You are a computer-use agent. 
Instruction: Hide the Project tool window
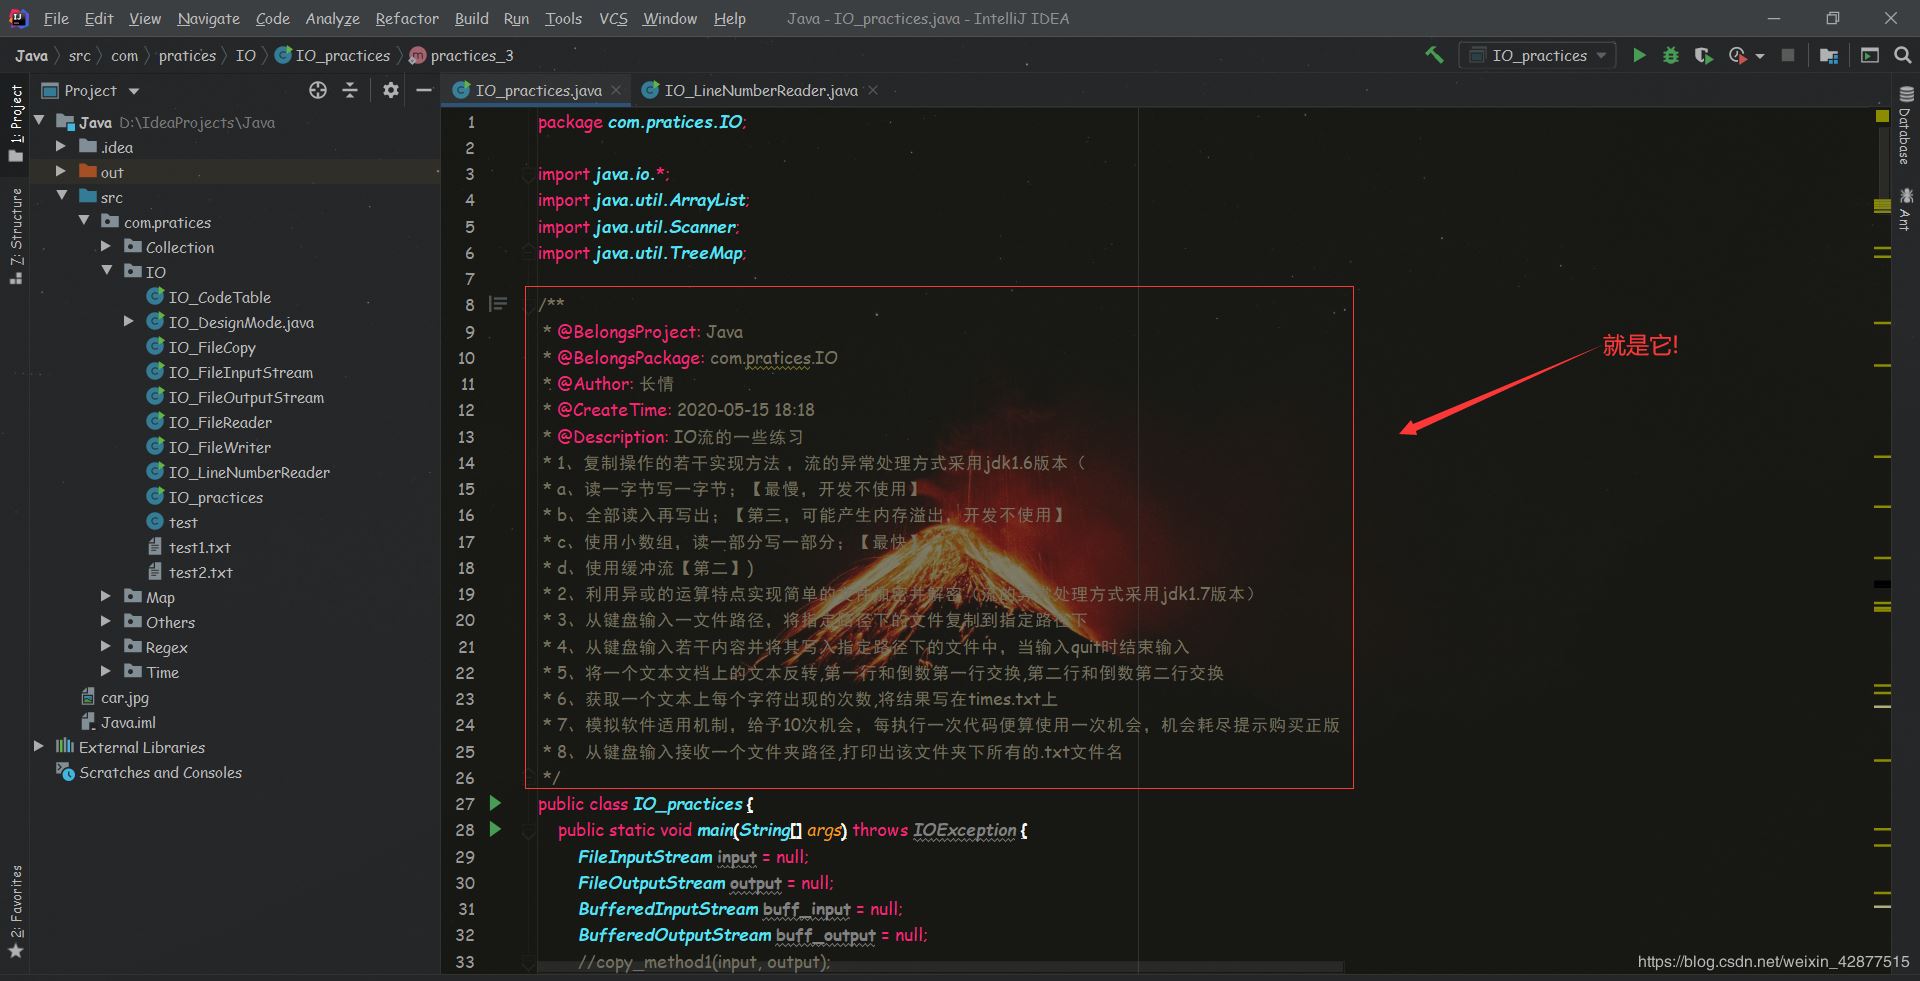(x=424, y=90)
